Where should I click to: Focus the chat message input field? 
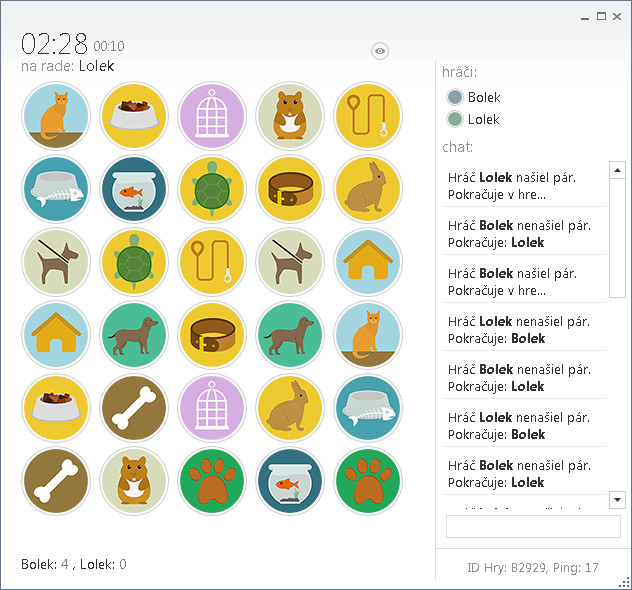click(533, 526)
